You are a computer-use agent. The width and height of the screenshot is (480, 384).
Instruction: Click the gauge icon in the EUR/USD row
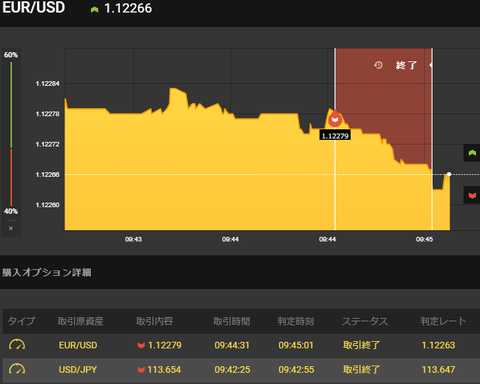[x=17, y=345]
